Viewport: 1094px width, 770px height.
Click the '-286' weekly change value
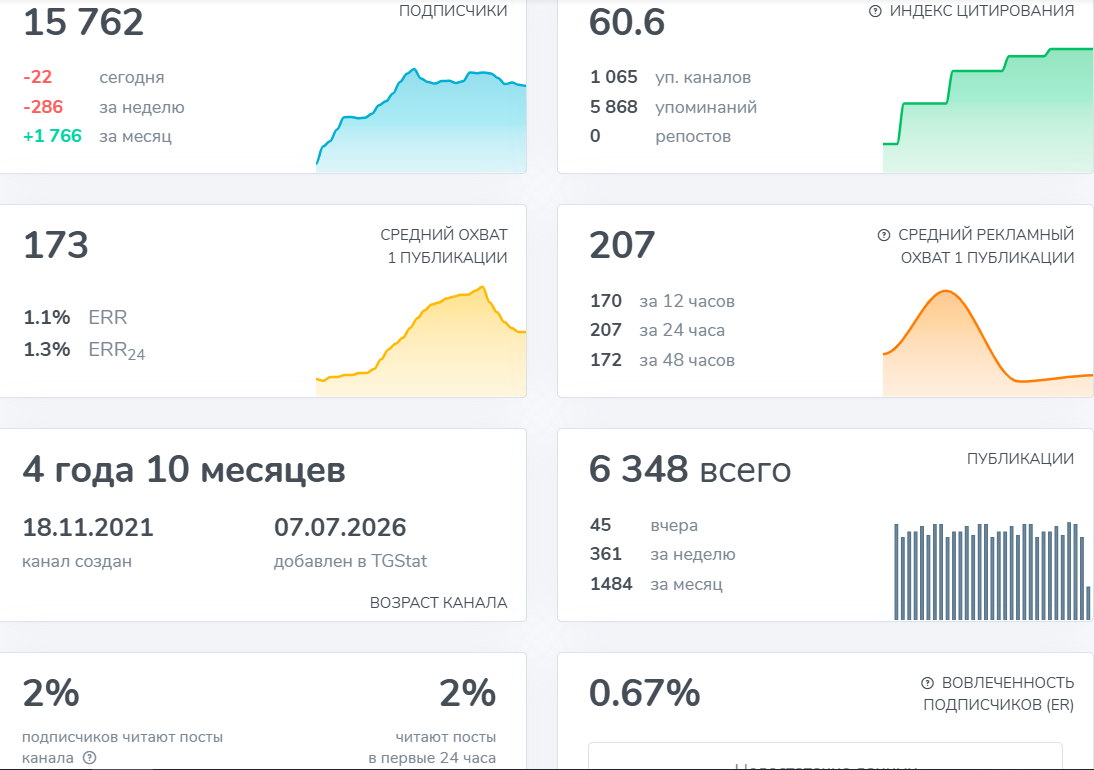click(x=43, y=107)
